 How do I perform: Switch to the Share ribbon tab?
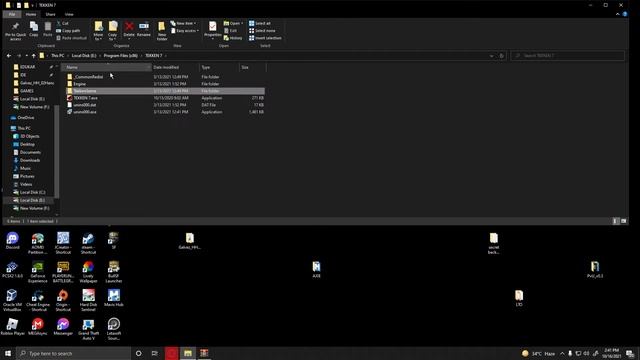(50, 14)
